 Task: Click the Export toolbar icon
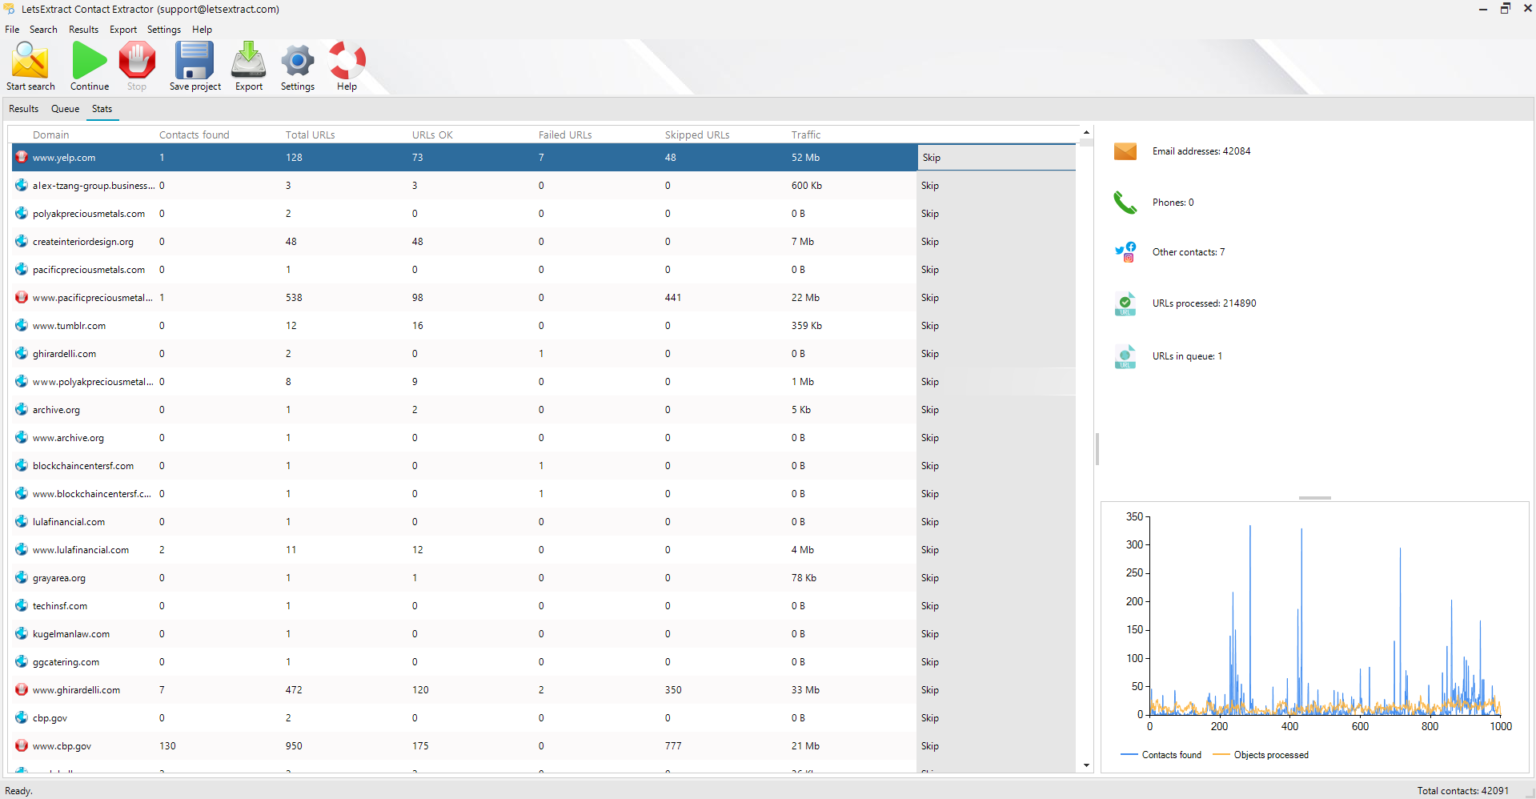tap(248, 65)
